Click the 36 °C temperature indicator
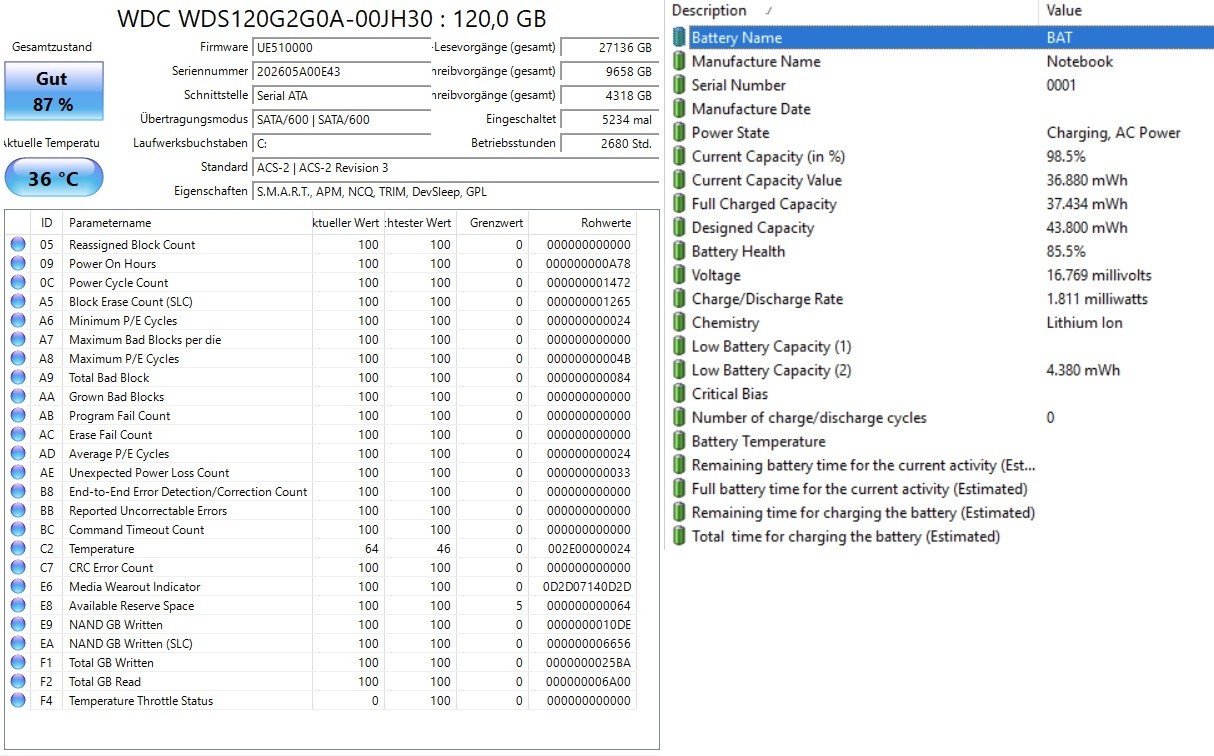Image resolution: width=1214 pixels, height=756 pixels. point(53,179)
